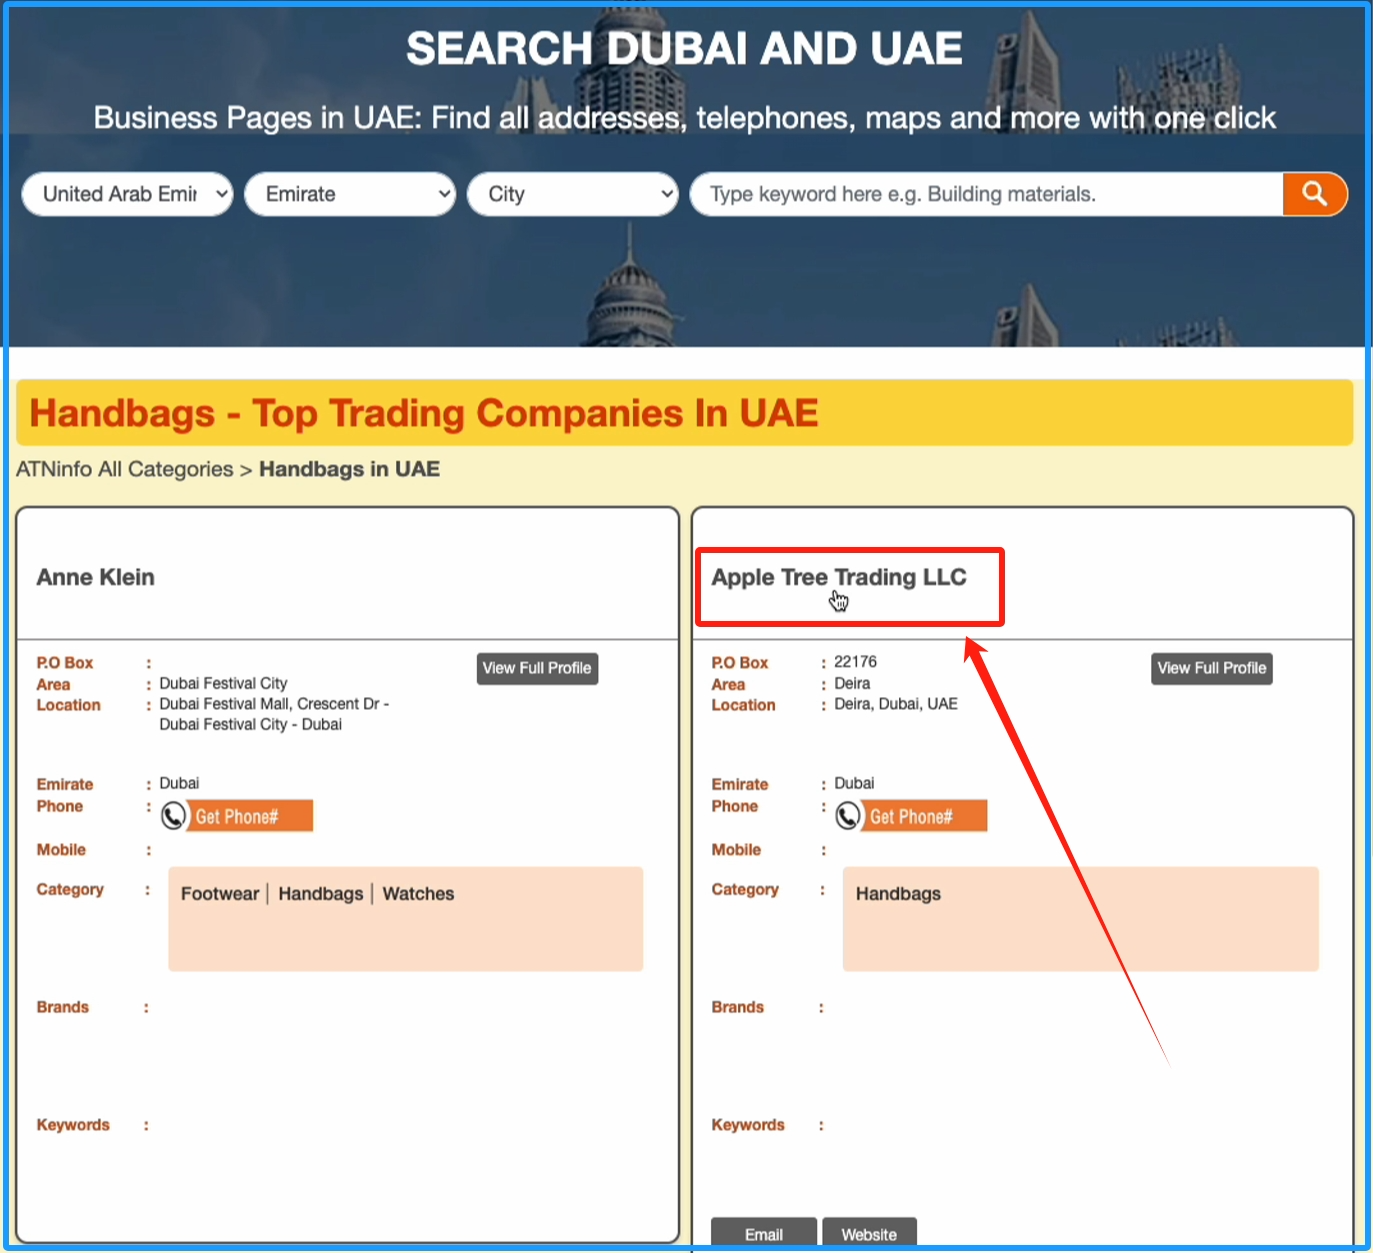Image resolution: width=1373 pixels, height=1253 pixels.
Task: View Full Profile of Apple Tree Trading LLC
Action: pyautogui.click(x=1212, y=668)
